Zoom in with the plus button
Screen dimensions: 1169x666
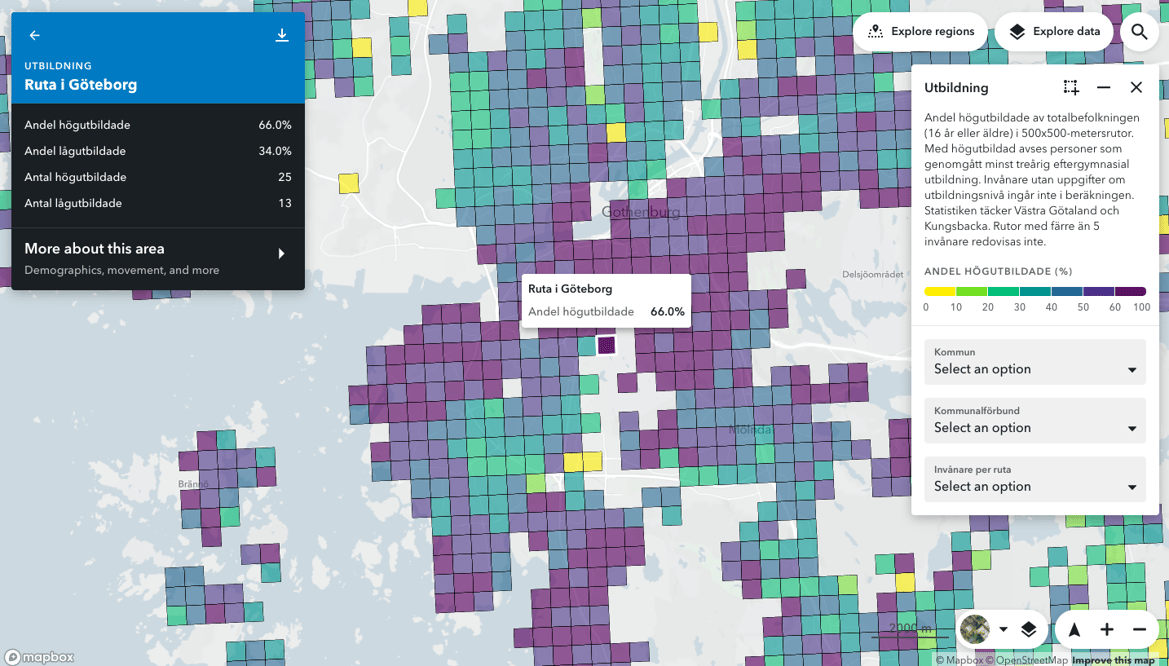coord(1107,629)
